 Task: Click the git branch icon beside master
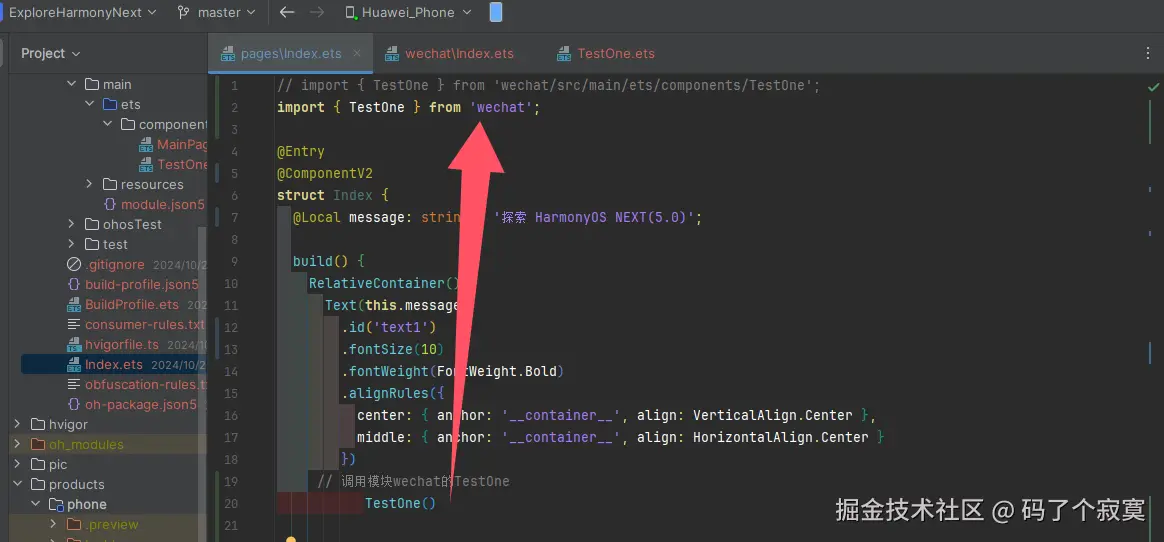coord(183,13)
